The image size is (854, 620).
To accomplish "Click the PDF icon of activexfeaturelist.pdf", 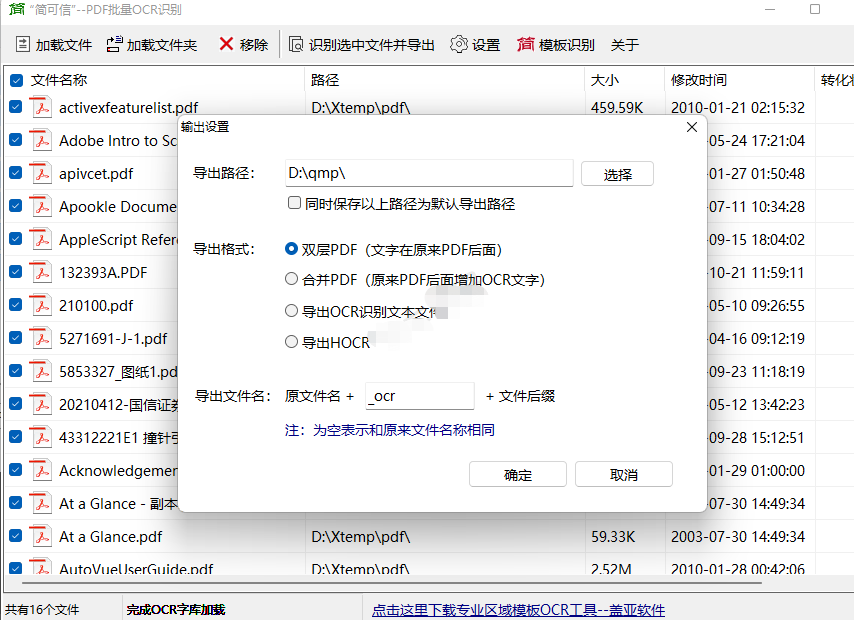I will click(x=40, y=108).
